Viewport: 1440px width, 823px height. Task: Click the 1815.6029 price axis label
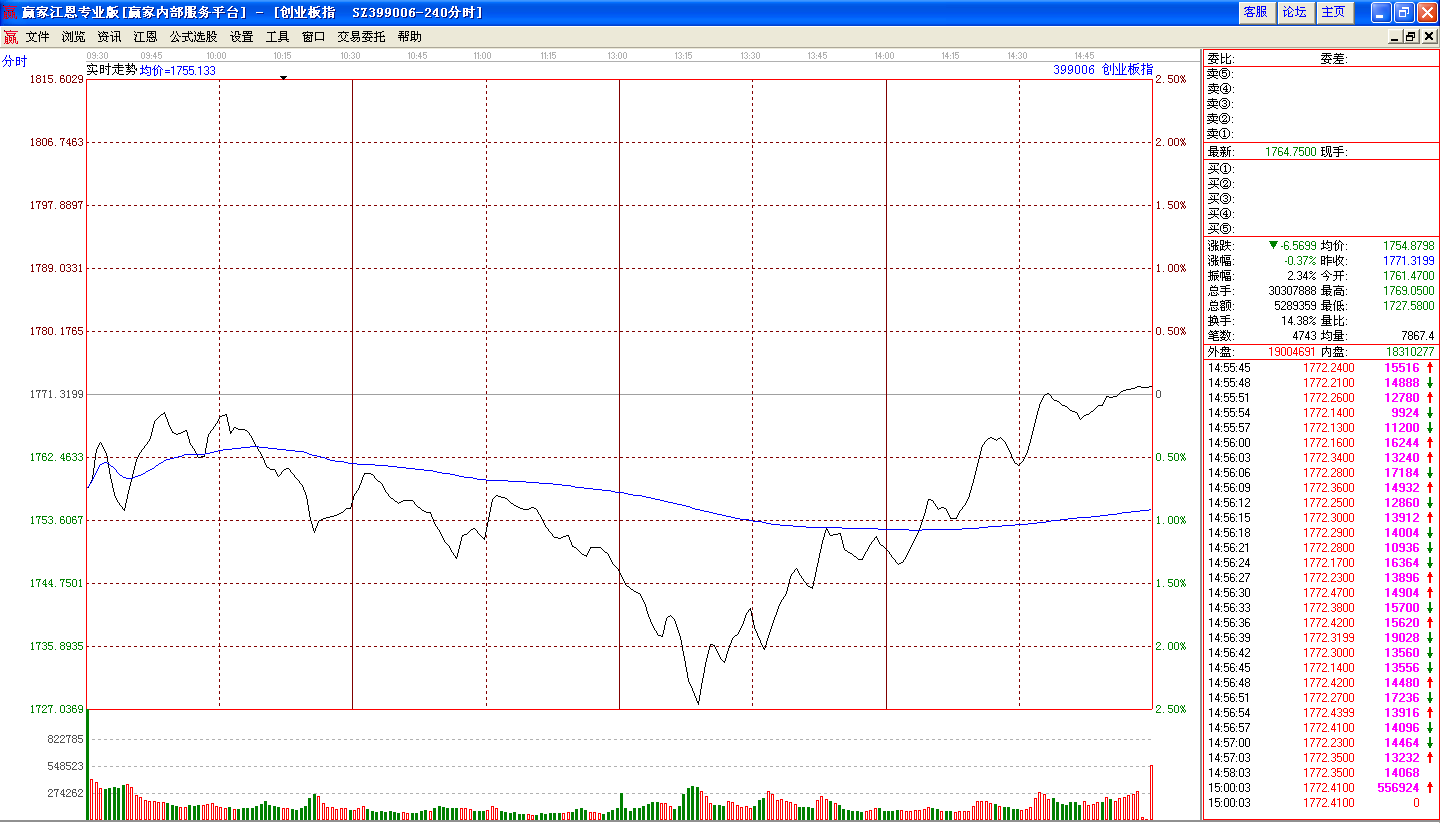(56, 79)
